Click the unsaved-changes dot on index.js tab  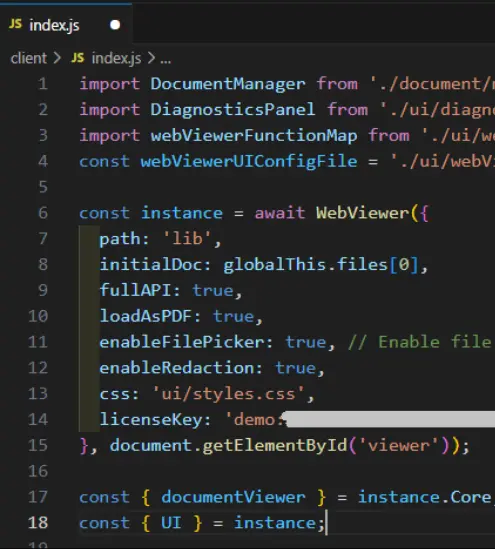pyautogui.click(x=115, y=25)
